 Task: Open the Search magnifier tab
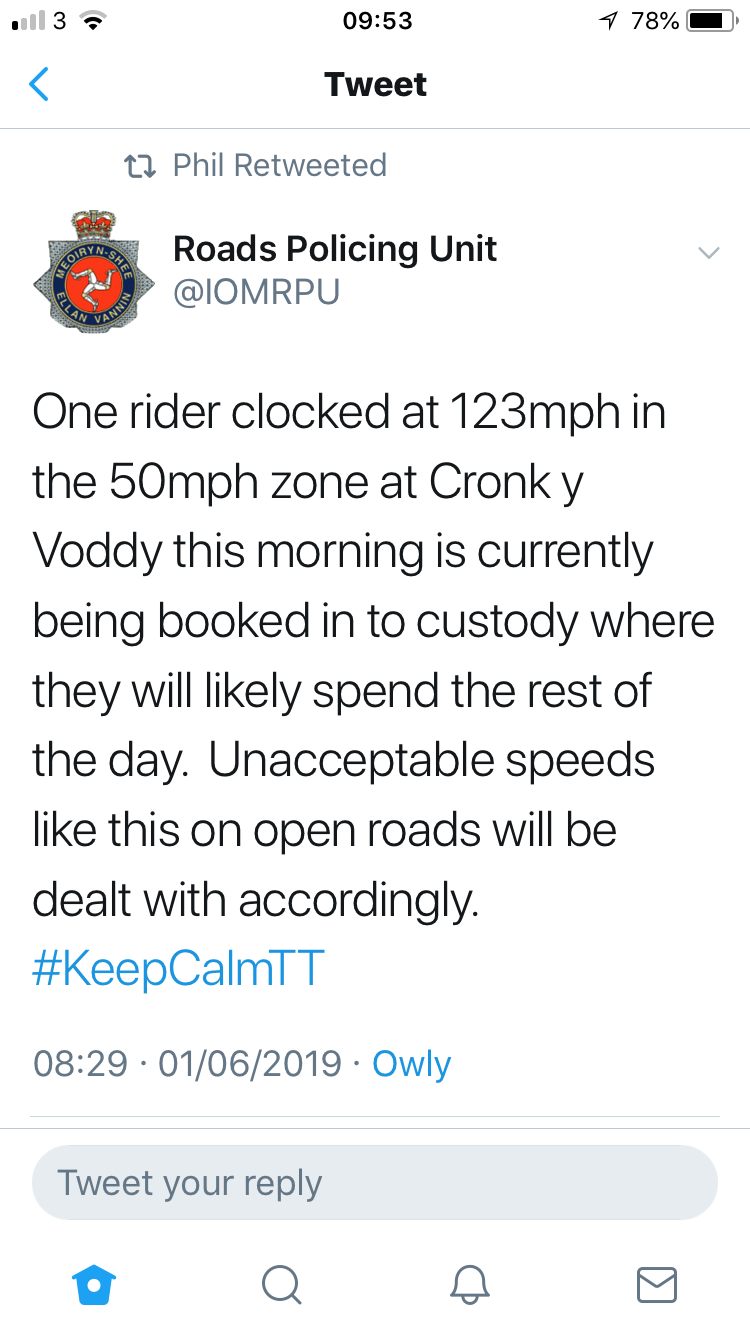(281, 1284)
